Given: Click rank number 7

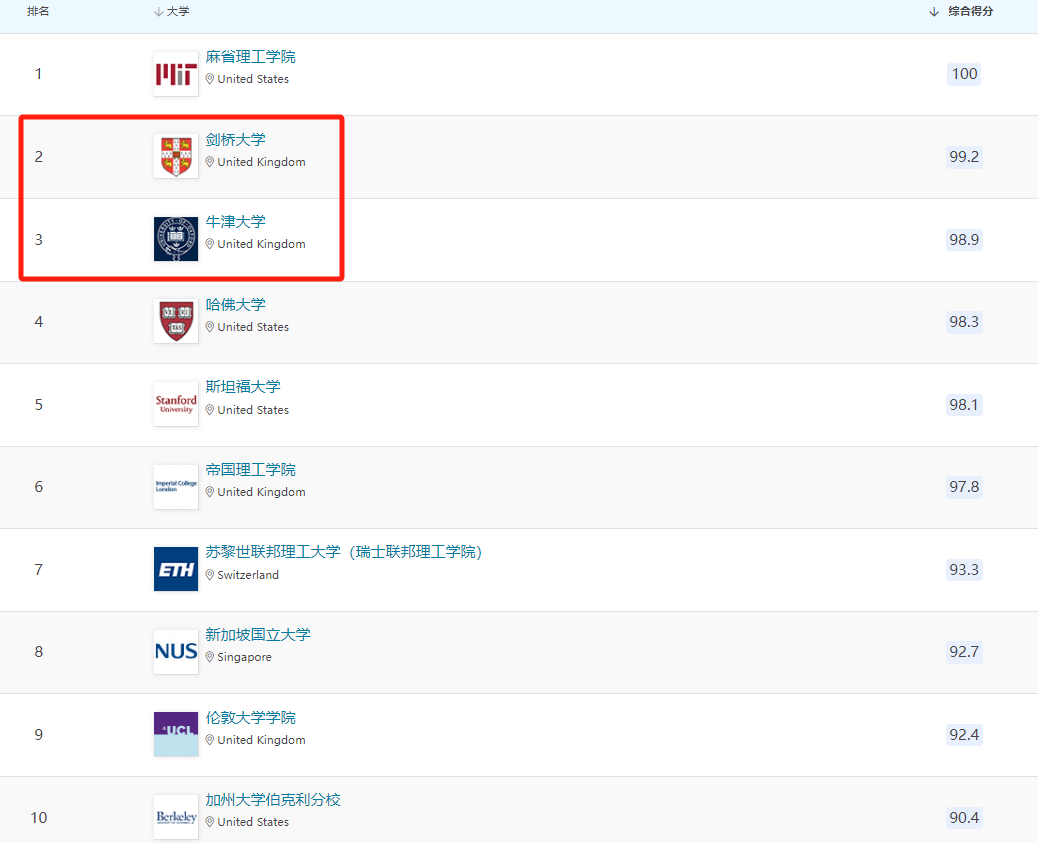Looking at the screenshot, I should pos(38,570).
